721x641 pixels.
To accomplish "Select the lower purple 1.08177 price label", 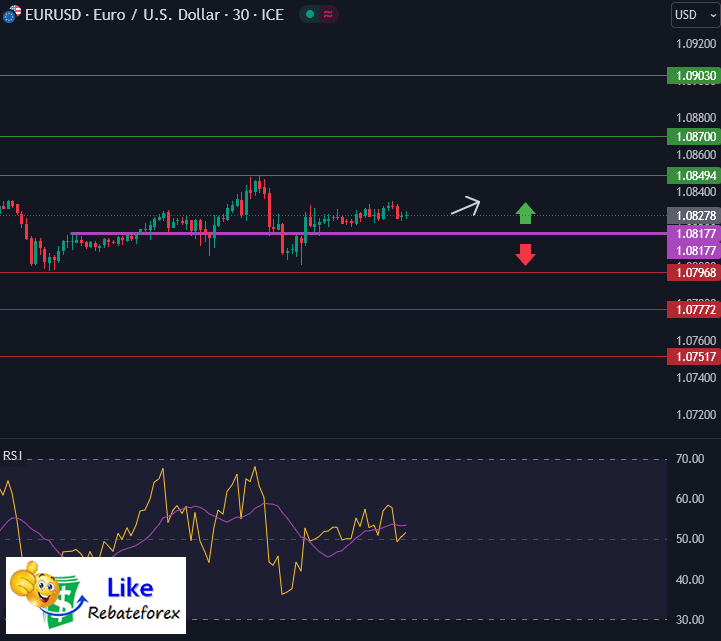I will tap(693, 251).
